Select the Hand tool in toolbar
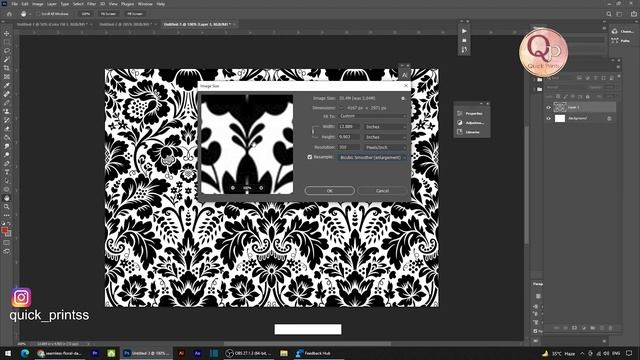640x360 pixels. point(7,198)
